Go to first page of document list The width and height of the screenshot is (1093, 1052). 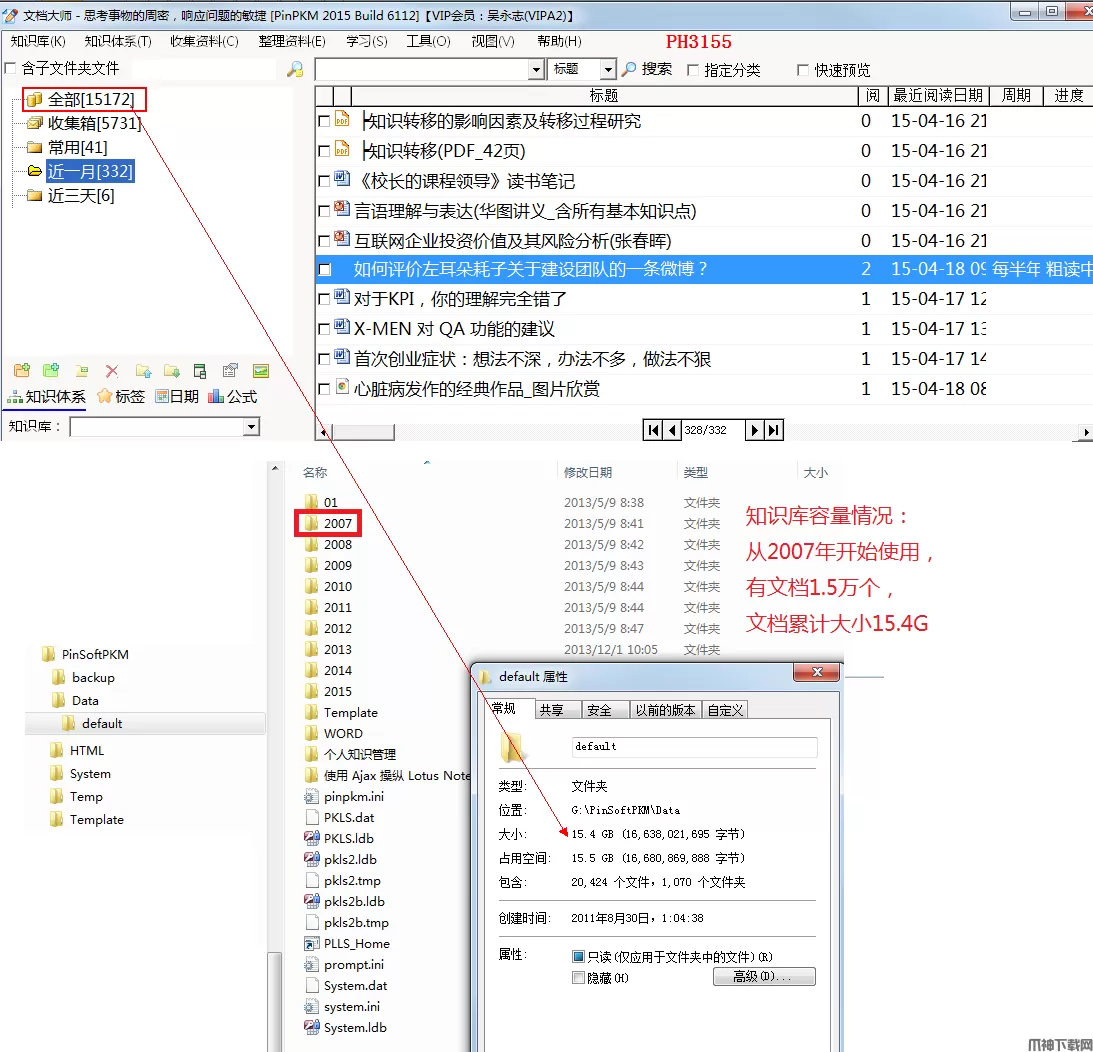pyautogui.click(x=652, y=430)
